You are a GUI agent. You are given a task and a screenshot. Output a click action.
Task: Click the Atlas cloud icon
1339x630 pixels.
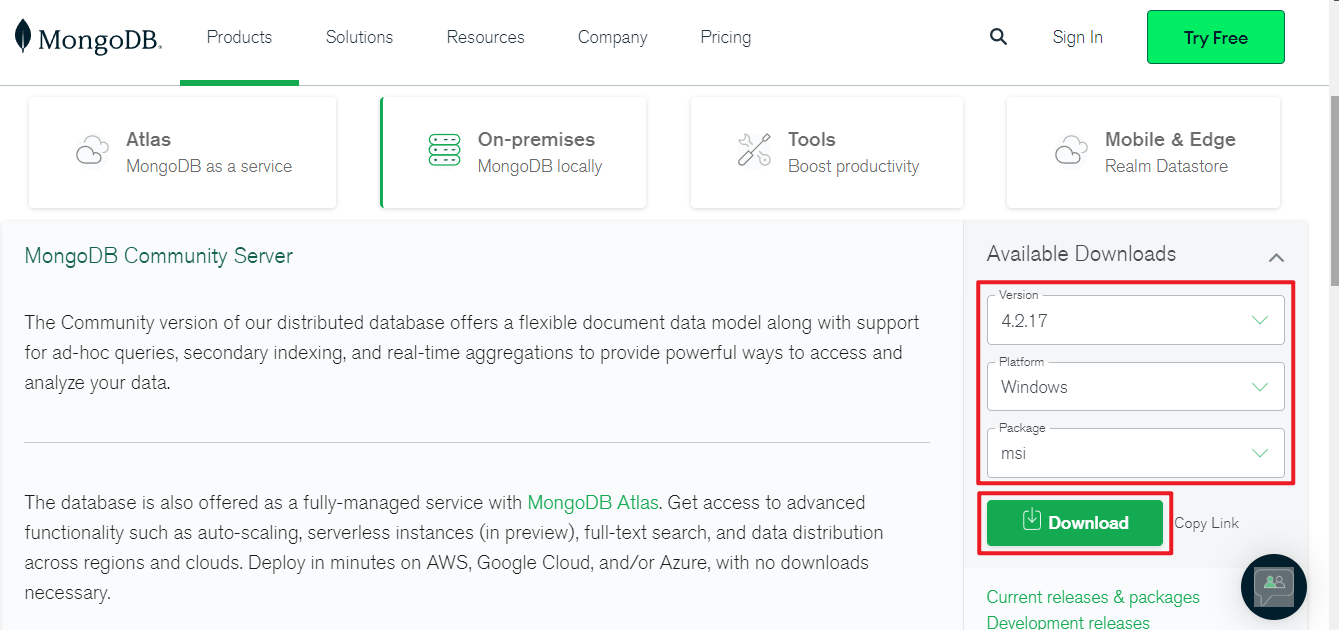(92, 152)
